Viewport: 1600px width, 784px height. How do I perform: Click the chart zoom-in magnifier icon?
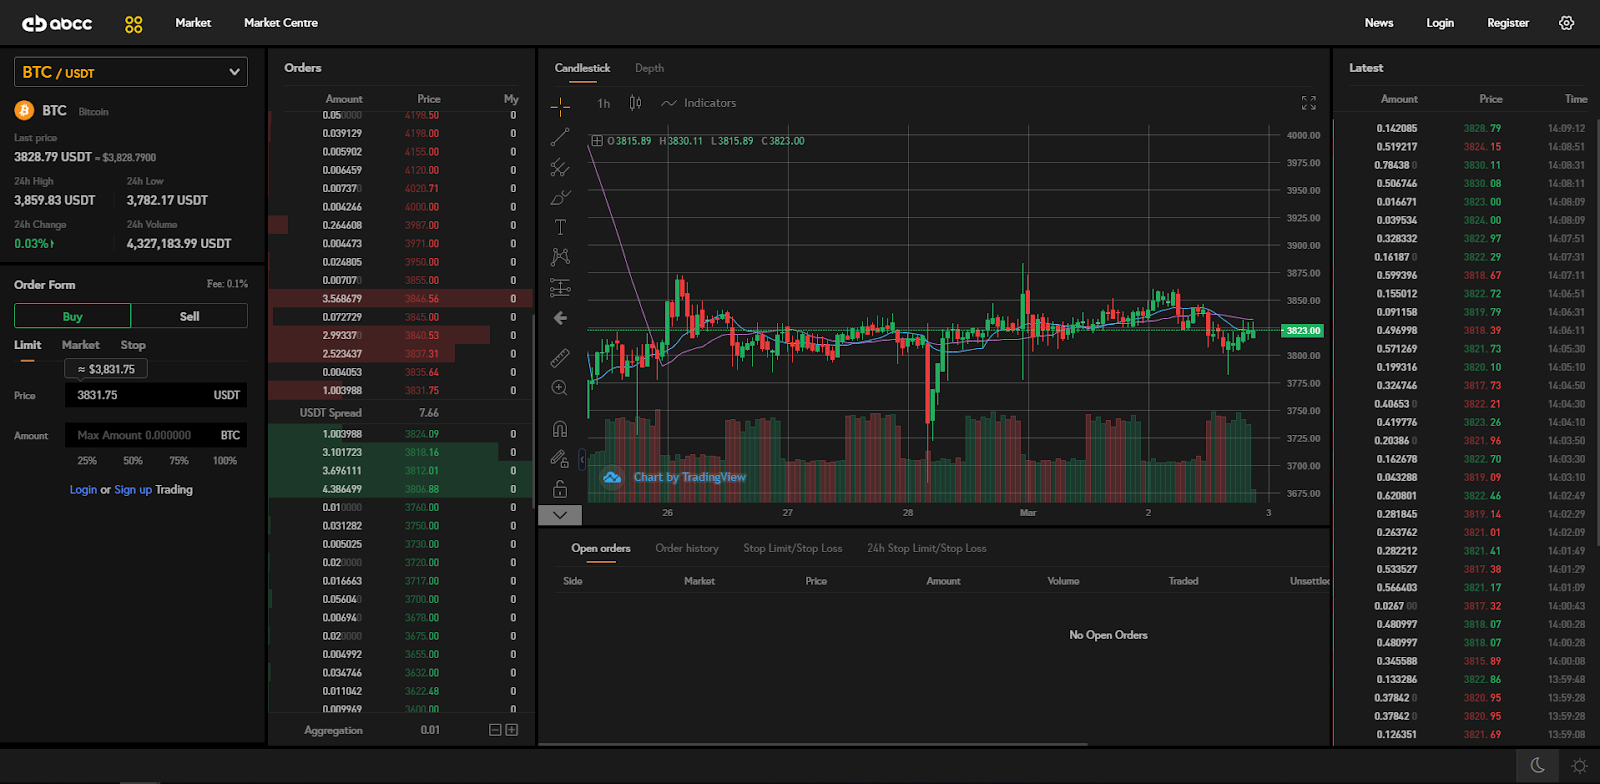click(x=560, y=388)
